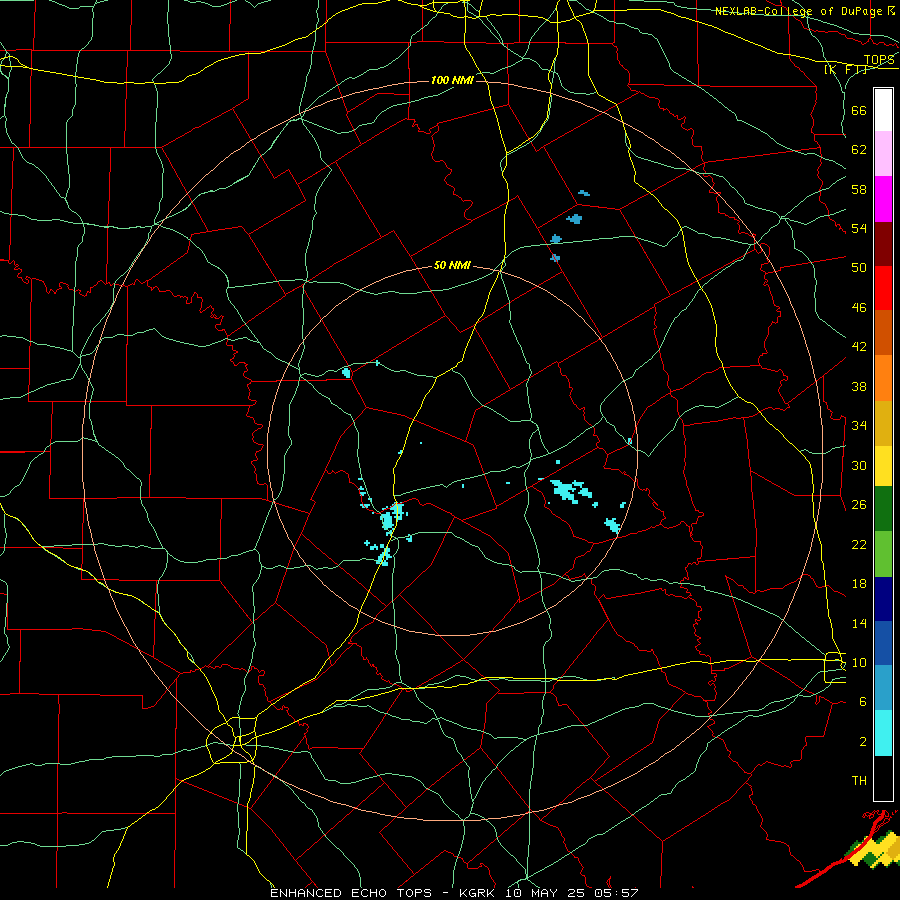Click the '05:57' timestamp in the caption
The width and height of the screenshot is (900, 900).
pyautogui.click(x=616, y=893)
